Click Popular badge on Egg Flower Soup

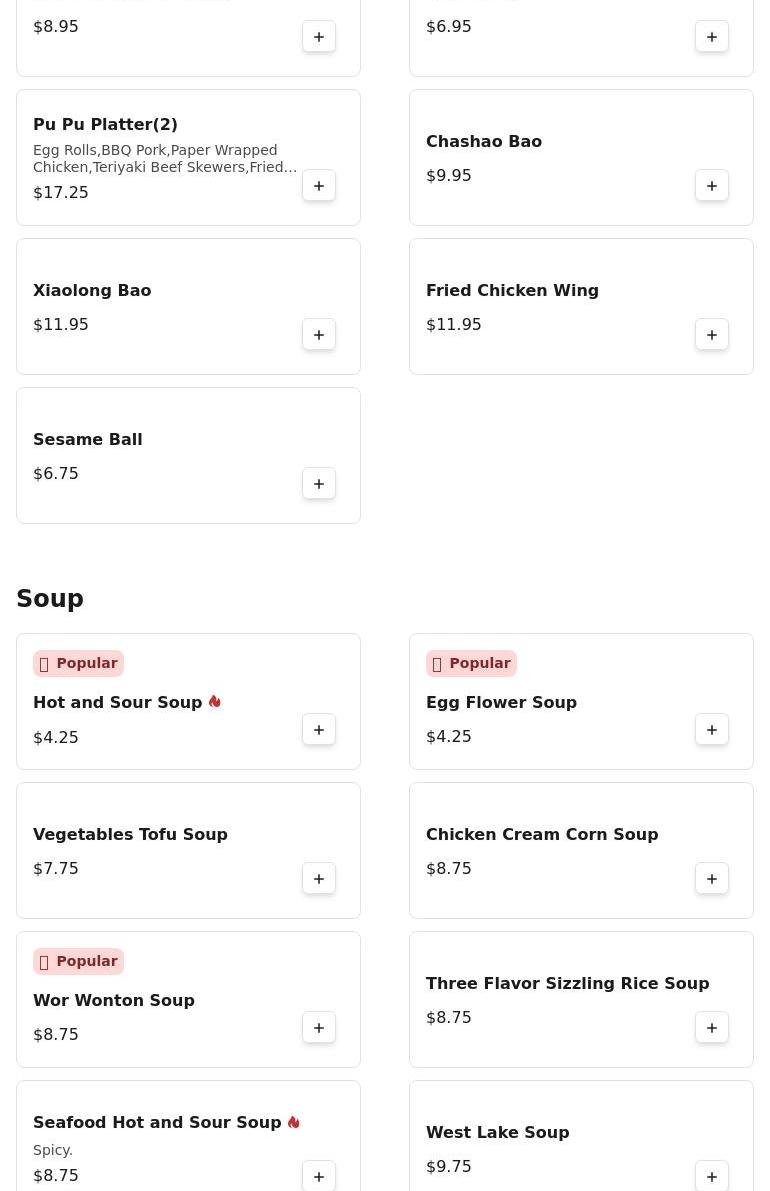pos(471,663)
